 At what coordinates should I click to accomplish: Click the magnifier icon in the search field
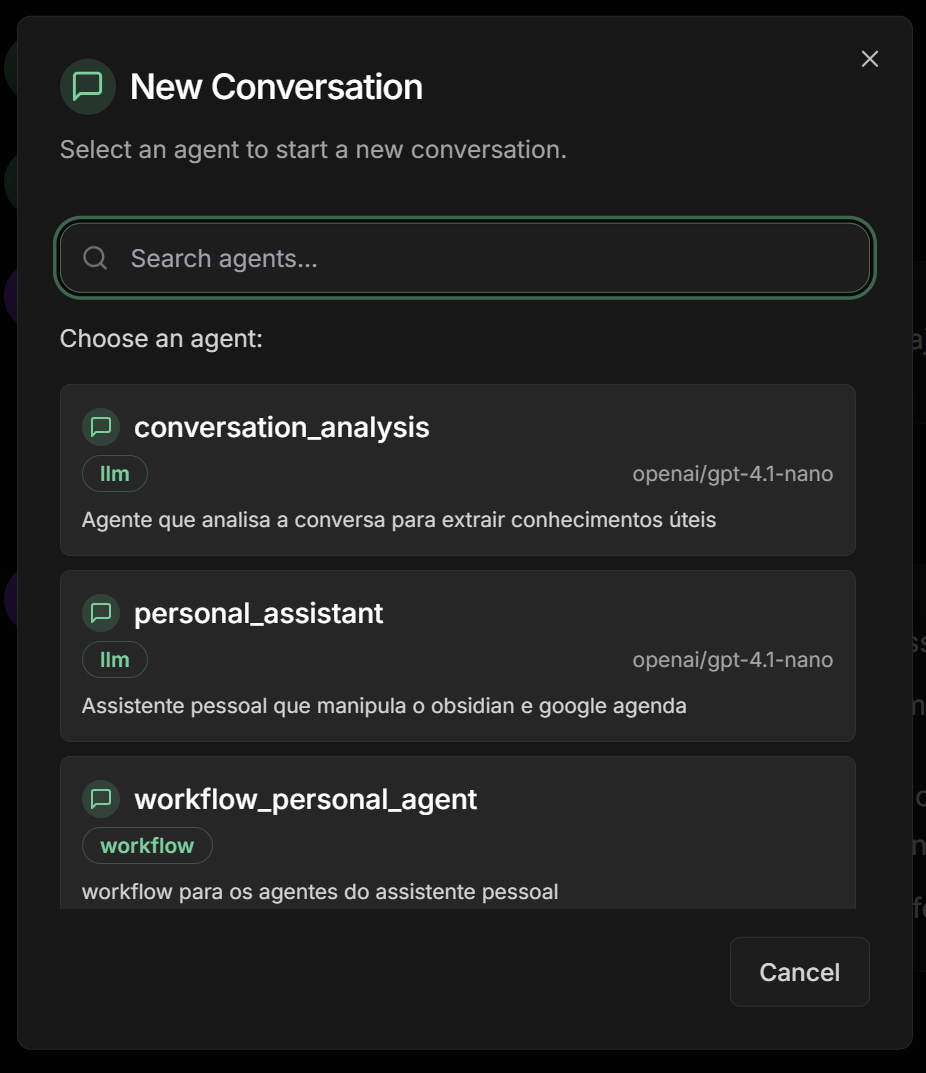[95, 257]
